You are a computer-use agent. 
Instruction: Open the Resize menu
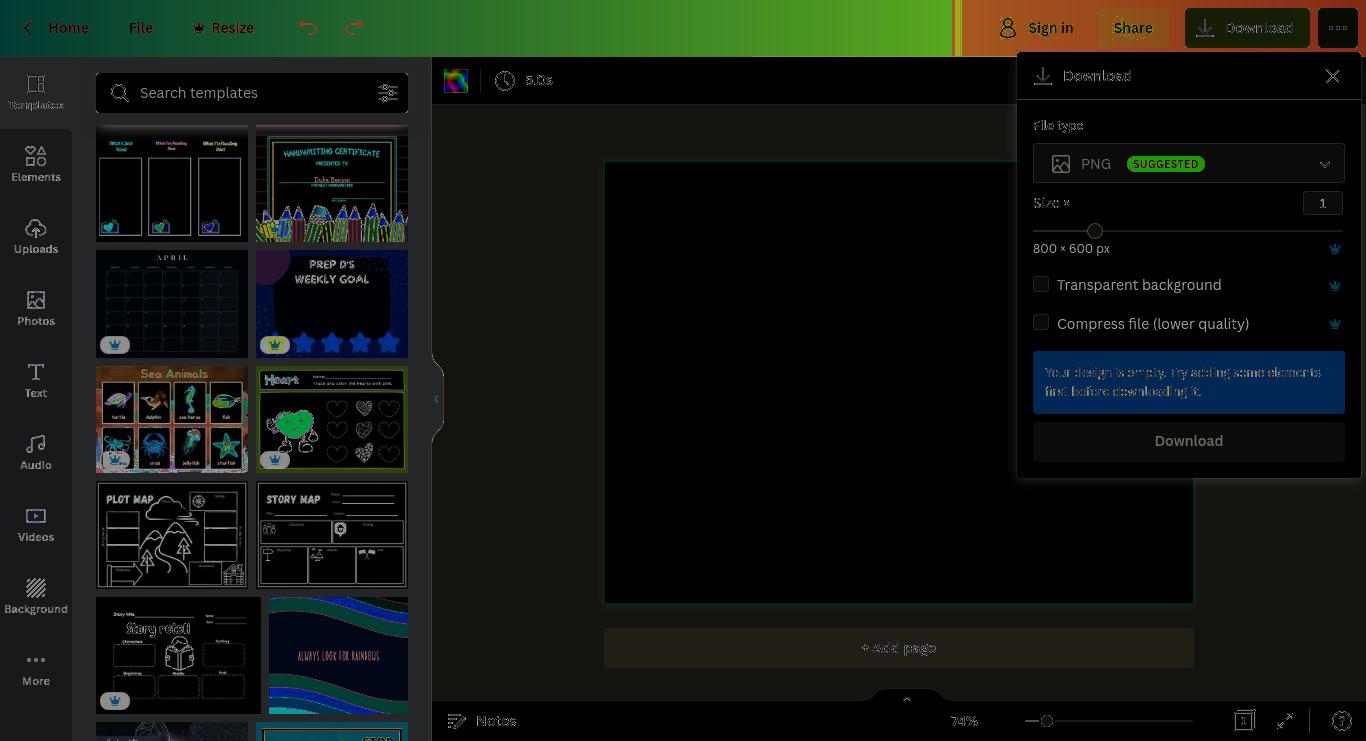[223, 28]
